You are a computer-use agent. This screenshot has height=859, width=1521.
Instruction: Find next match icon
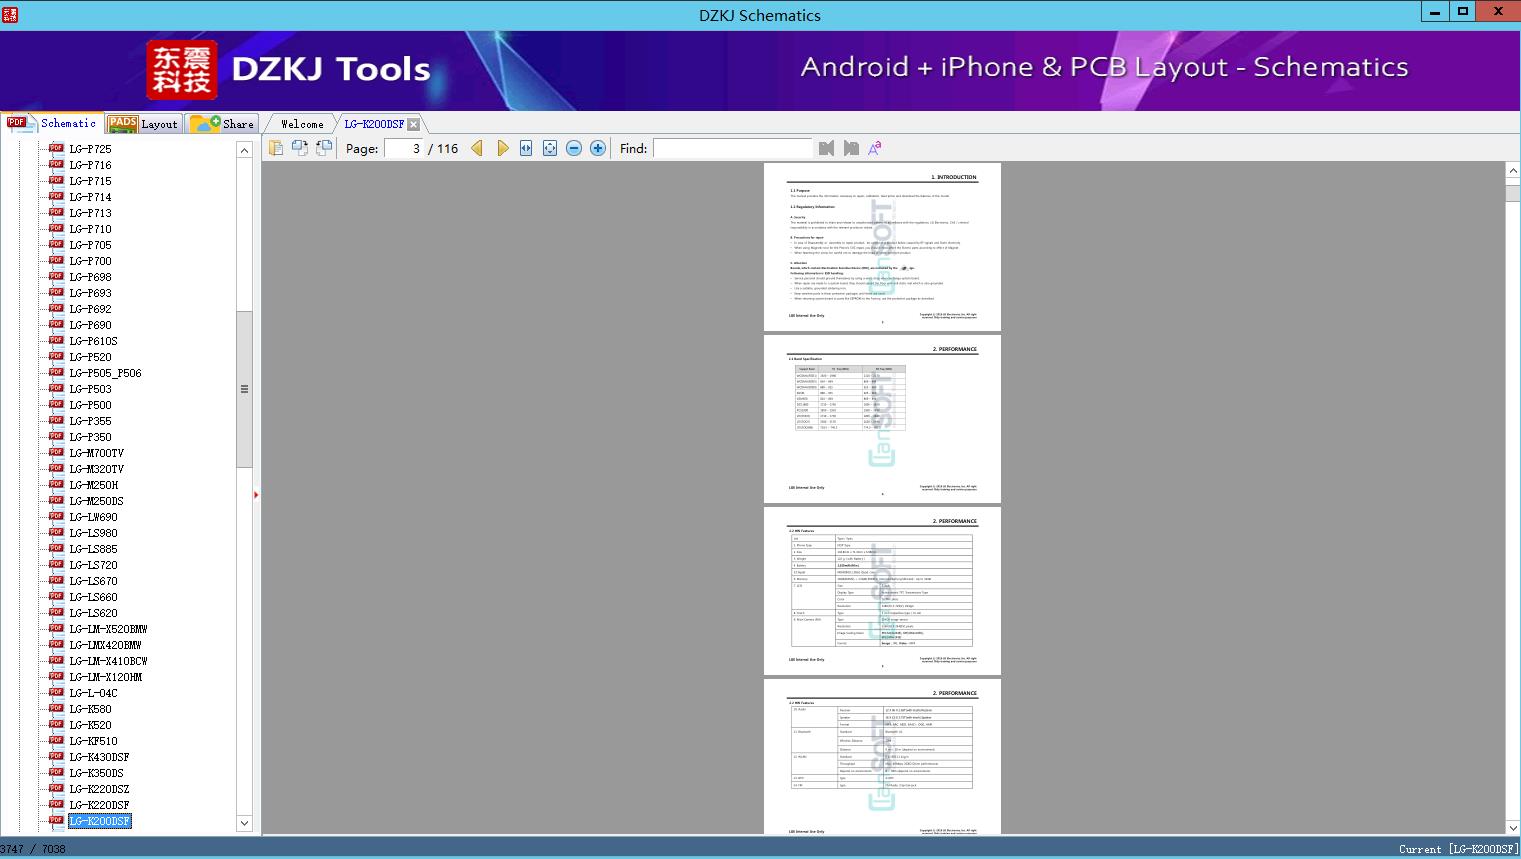click(x=851, y=148)
